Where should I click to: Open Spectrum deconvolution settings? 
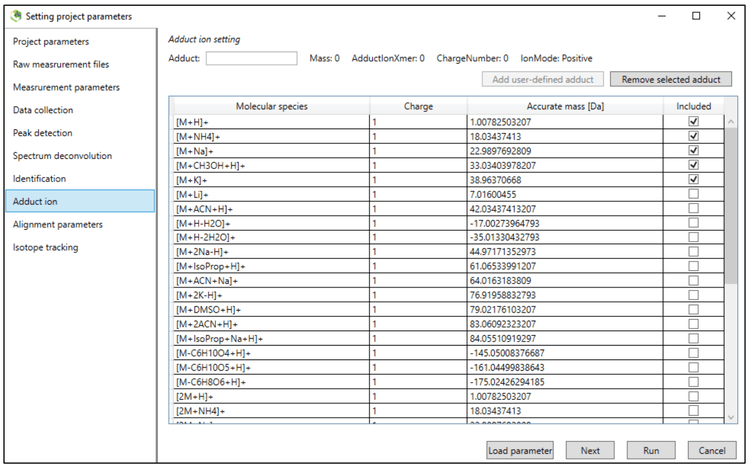[62, 156]
